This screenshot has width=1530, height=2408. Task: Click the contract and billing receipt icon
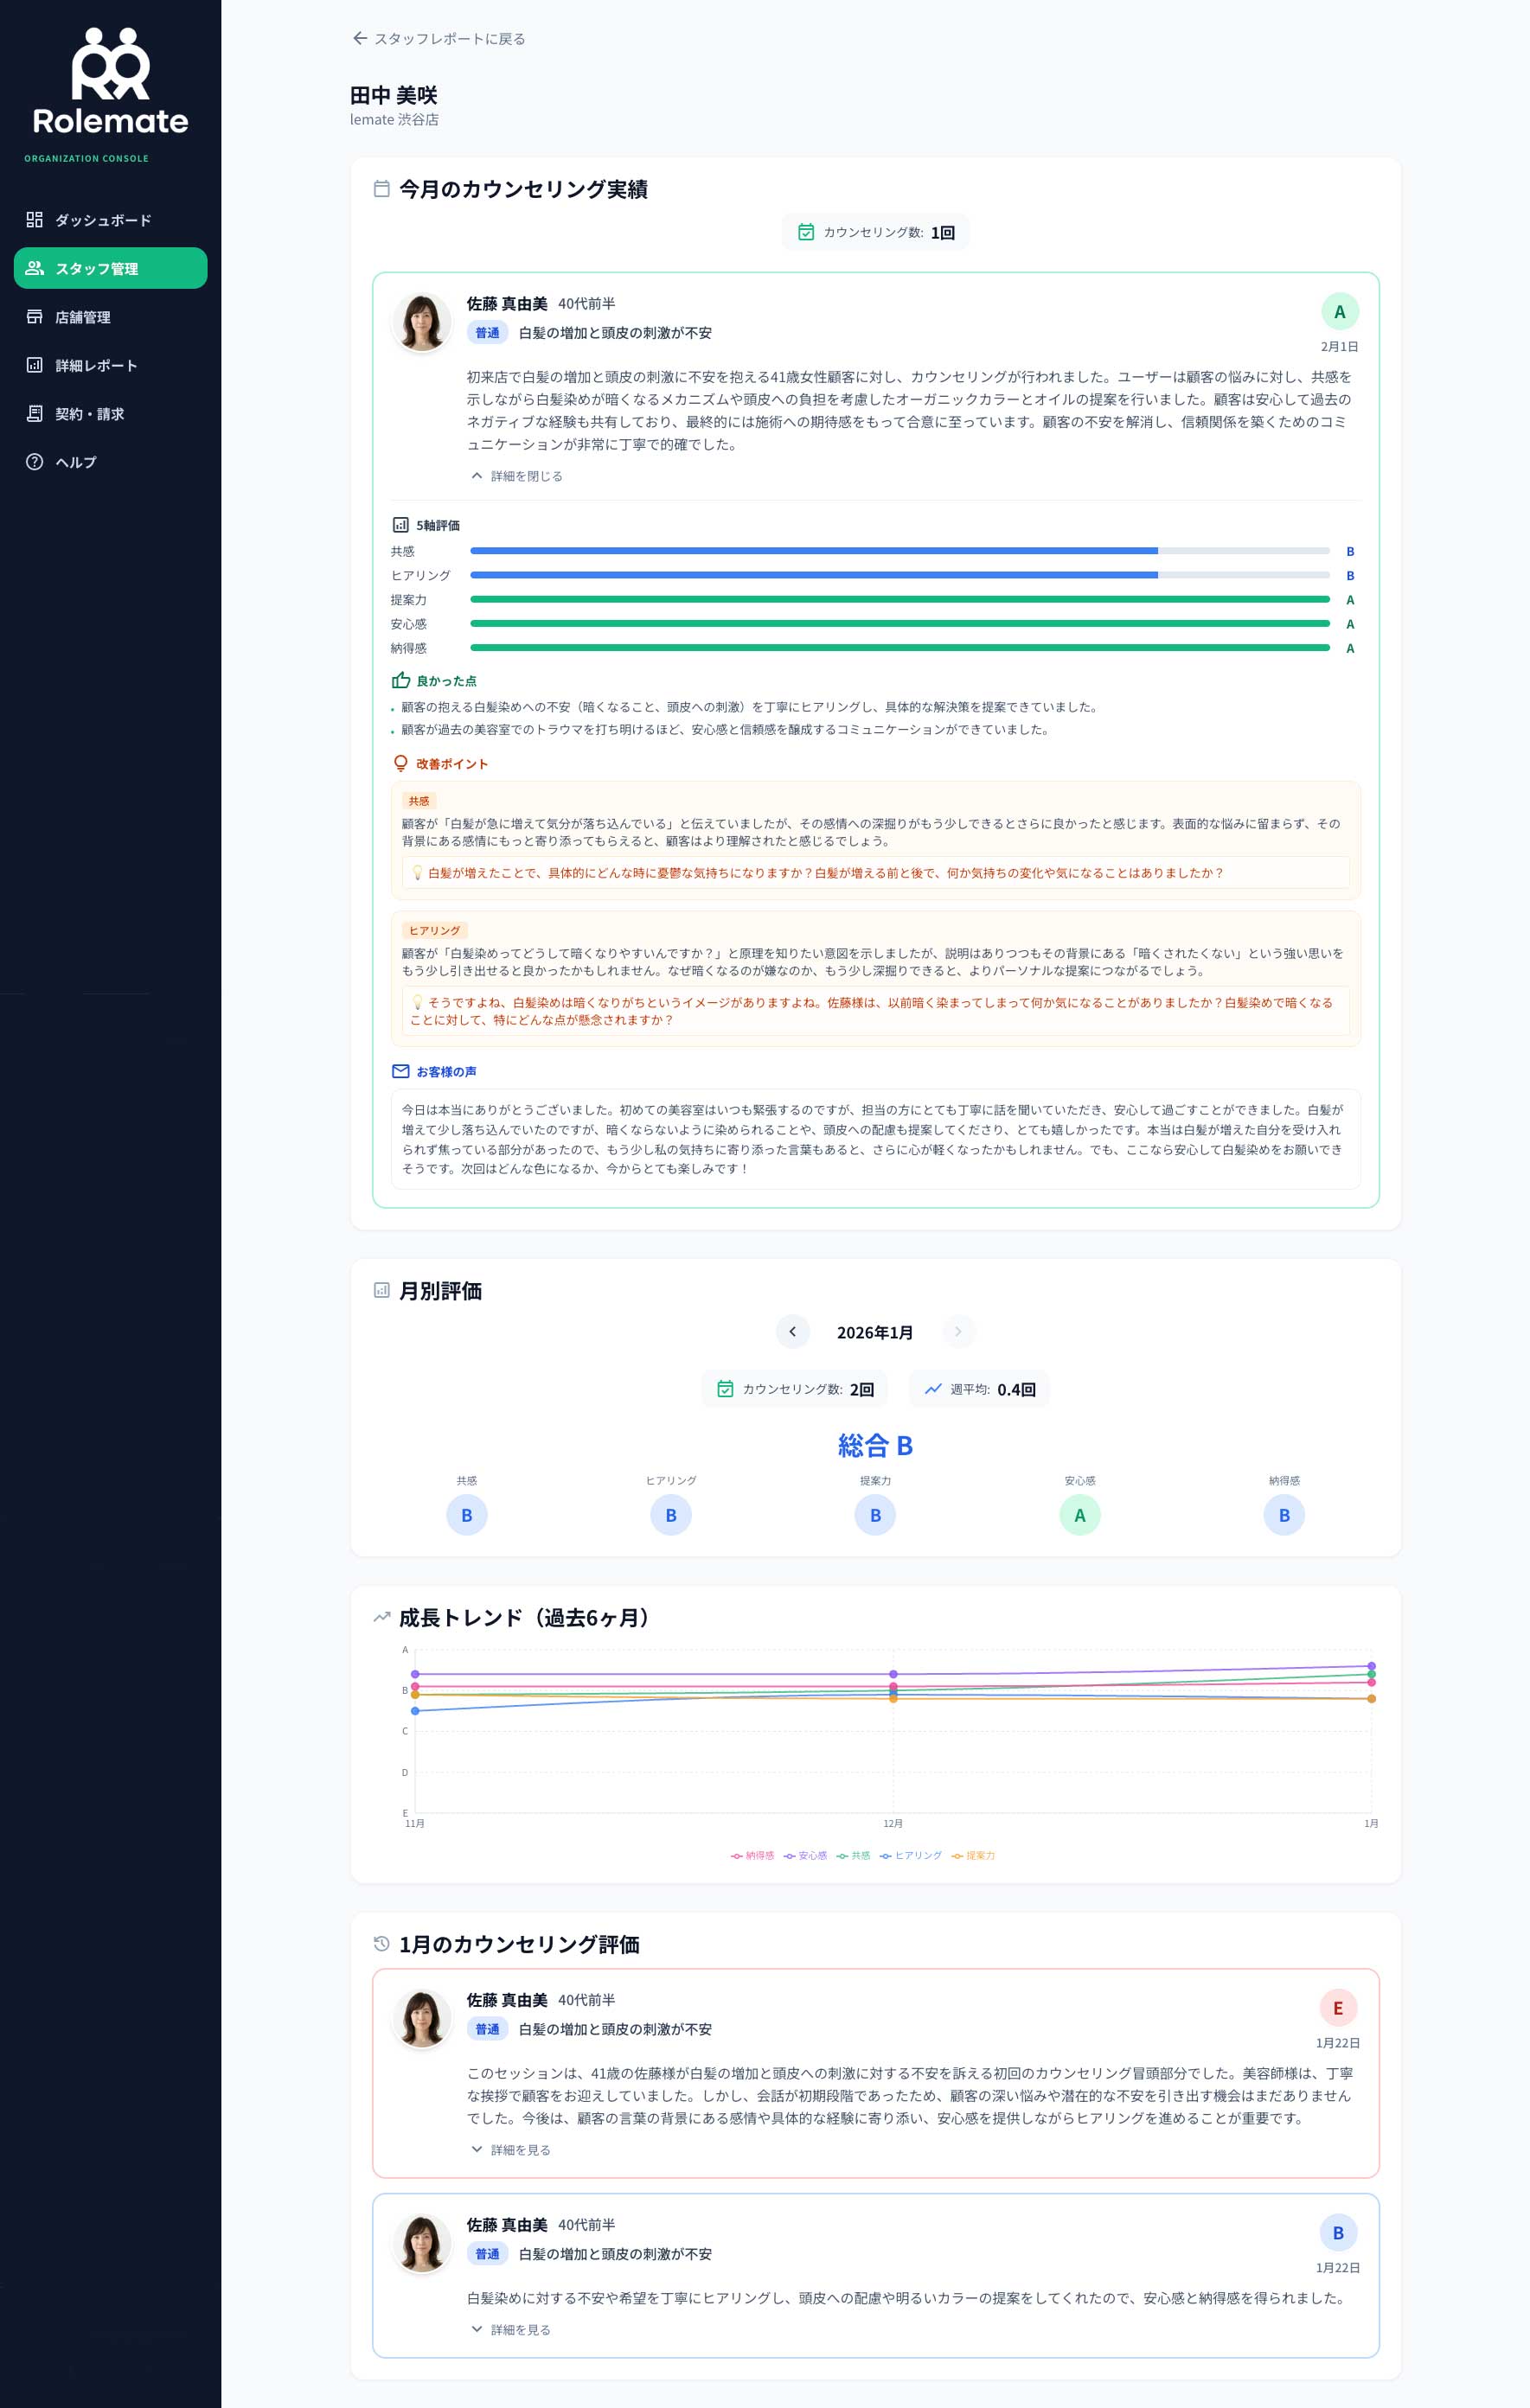(35, 413)
